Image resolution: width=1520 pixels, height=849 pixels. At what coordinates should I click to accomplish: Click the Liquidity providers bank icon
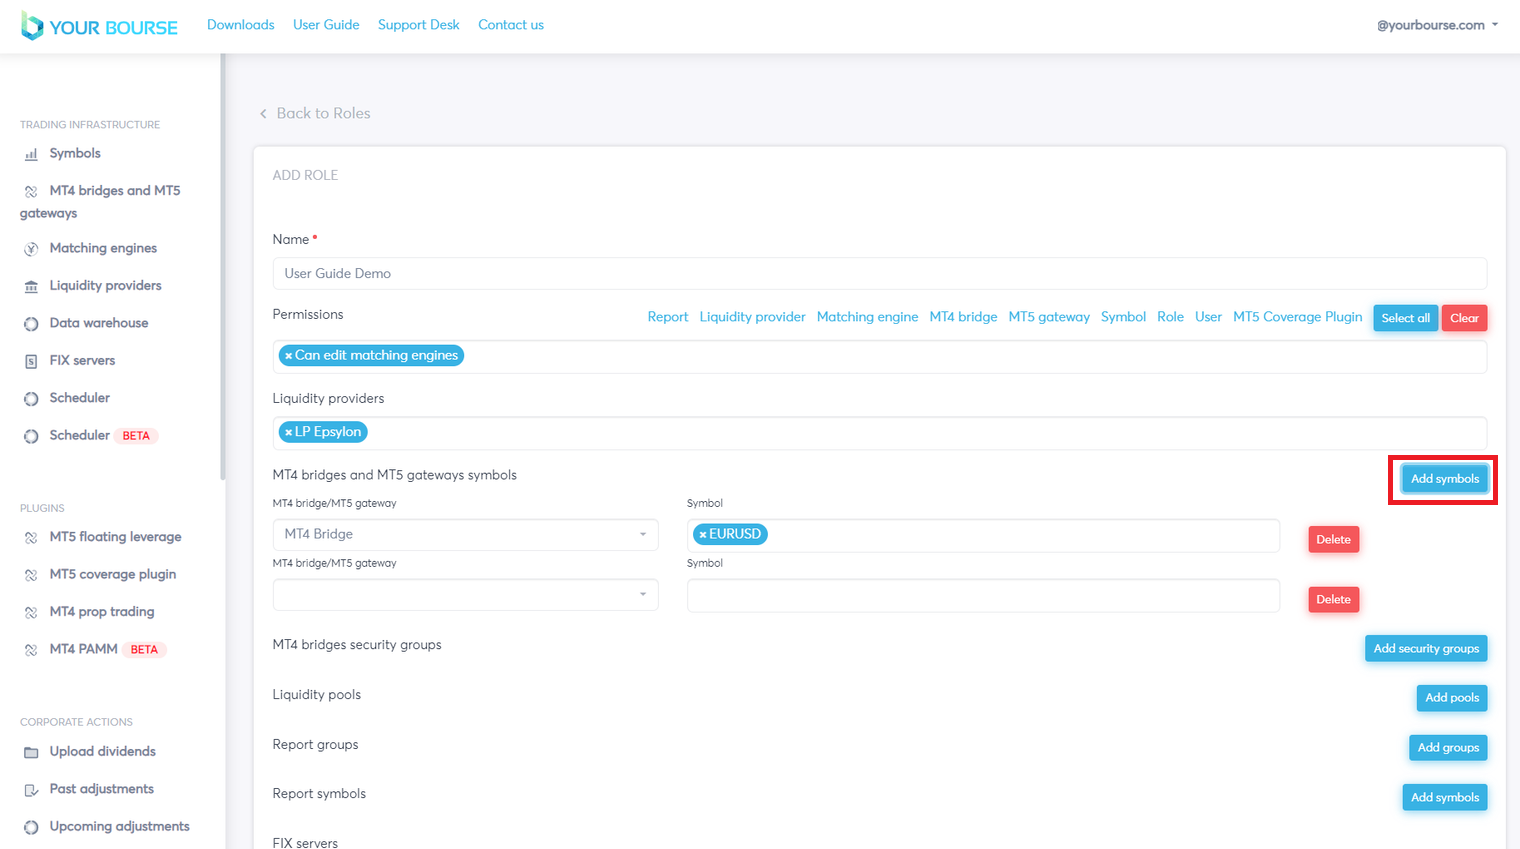tap(31, 286)
